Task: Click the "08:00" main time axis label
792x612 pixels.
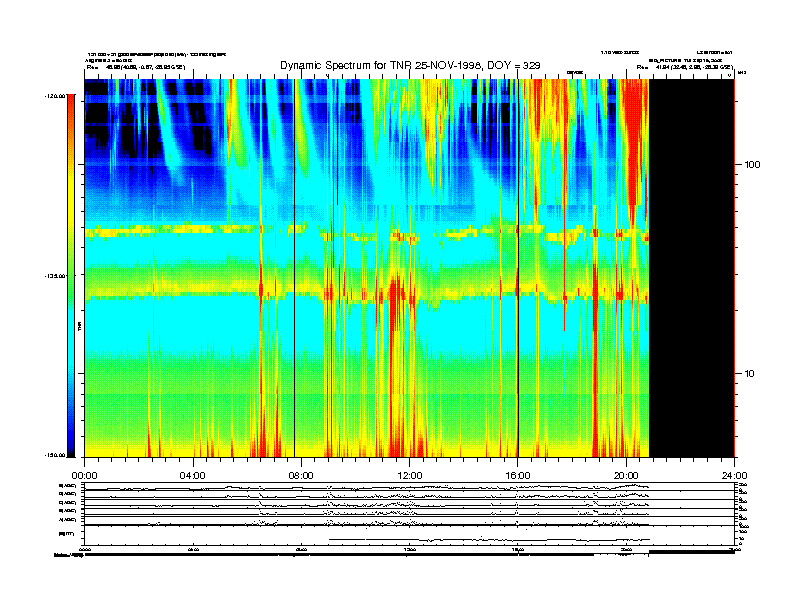Action: click(x=301, y=476)
